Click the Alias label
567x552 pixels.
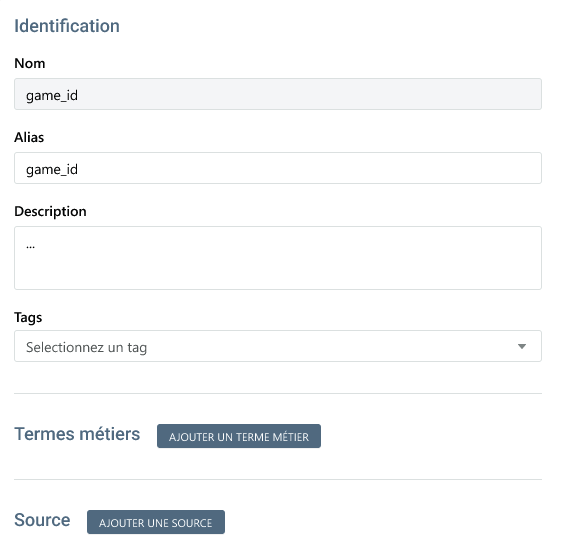click(29, 137)
